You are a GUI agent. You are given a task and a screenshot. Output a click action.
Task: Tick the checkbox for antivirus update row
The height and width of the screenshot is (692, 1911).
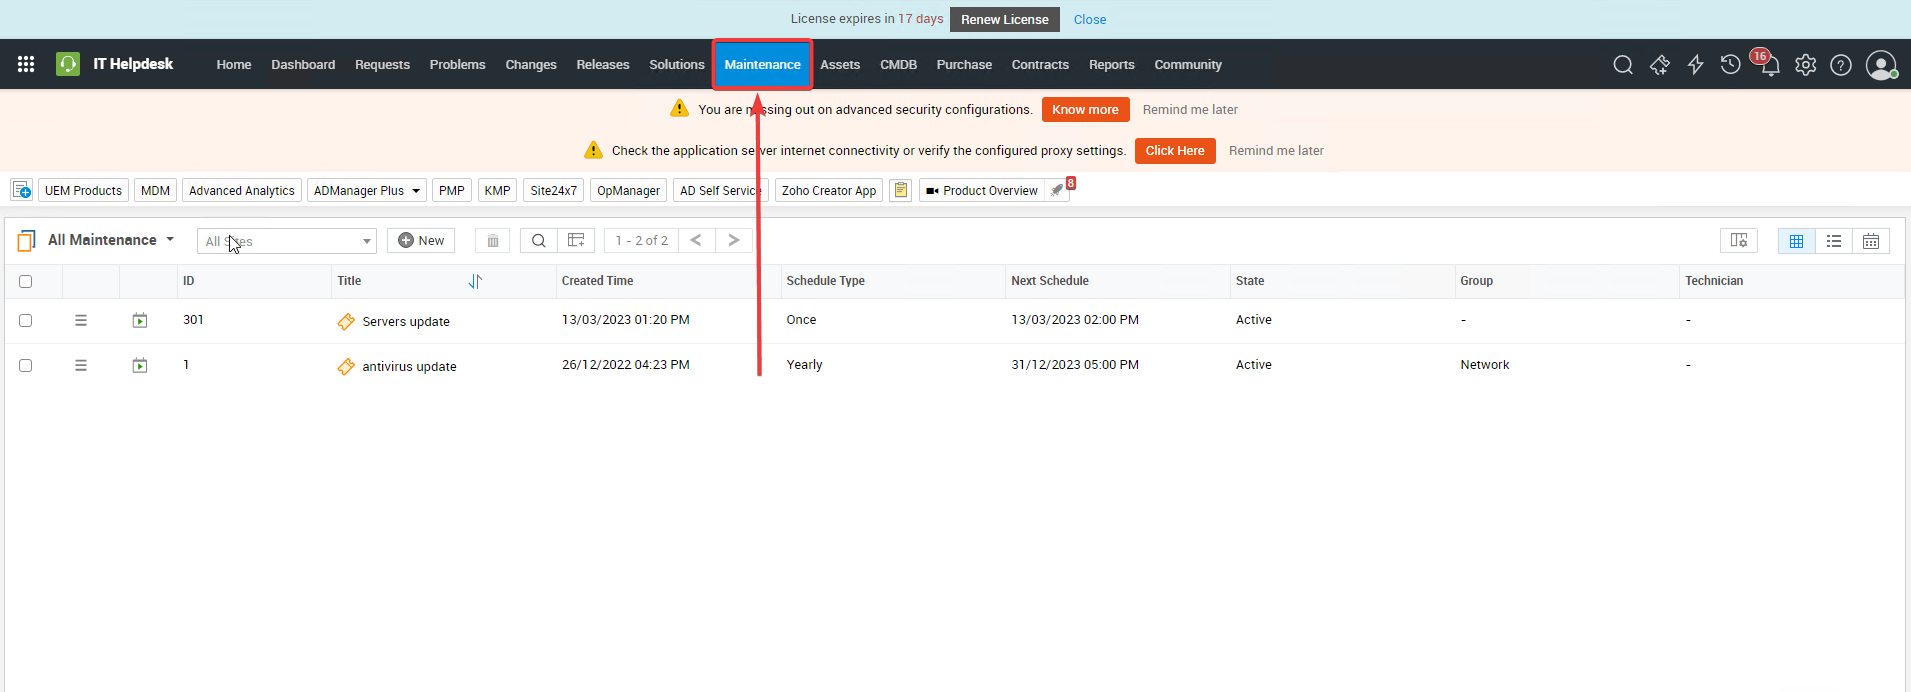(x=26, y=366)
